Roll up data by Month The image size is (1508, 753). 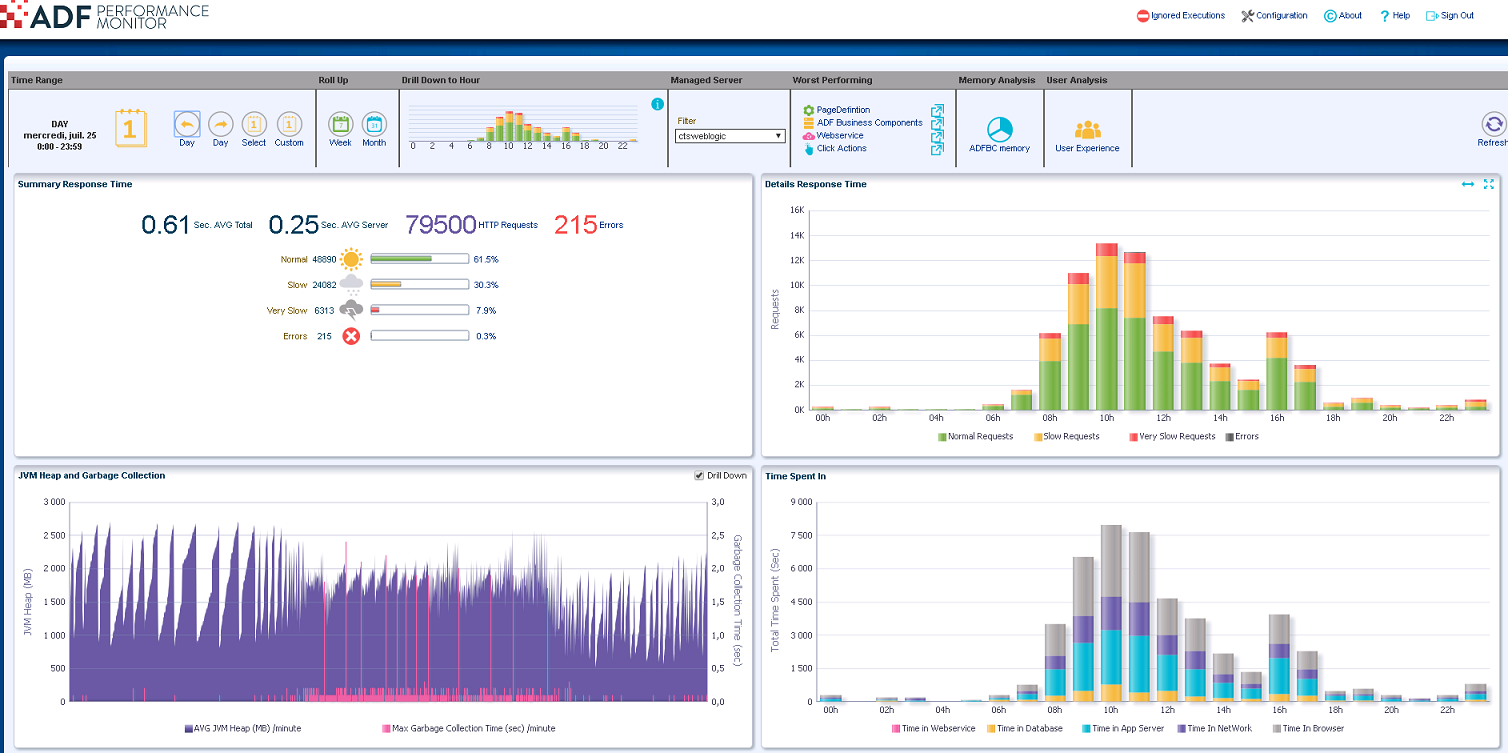click(374, 124)
